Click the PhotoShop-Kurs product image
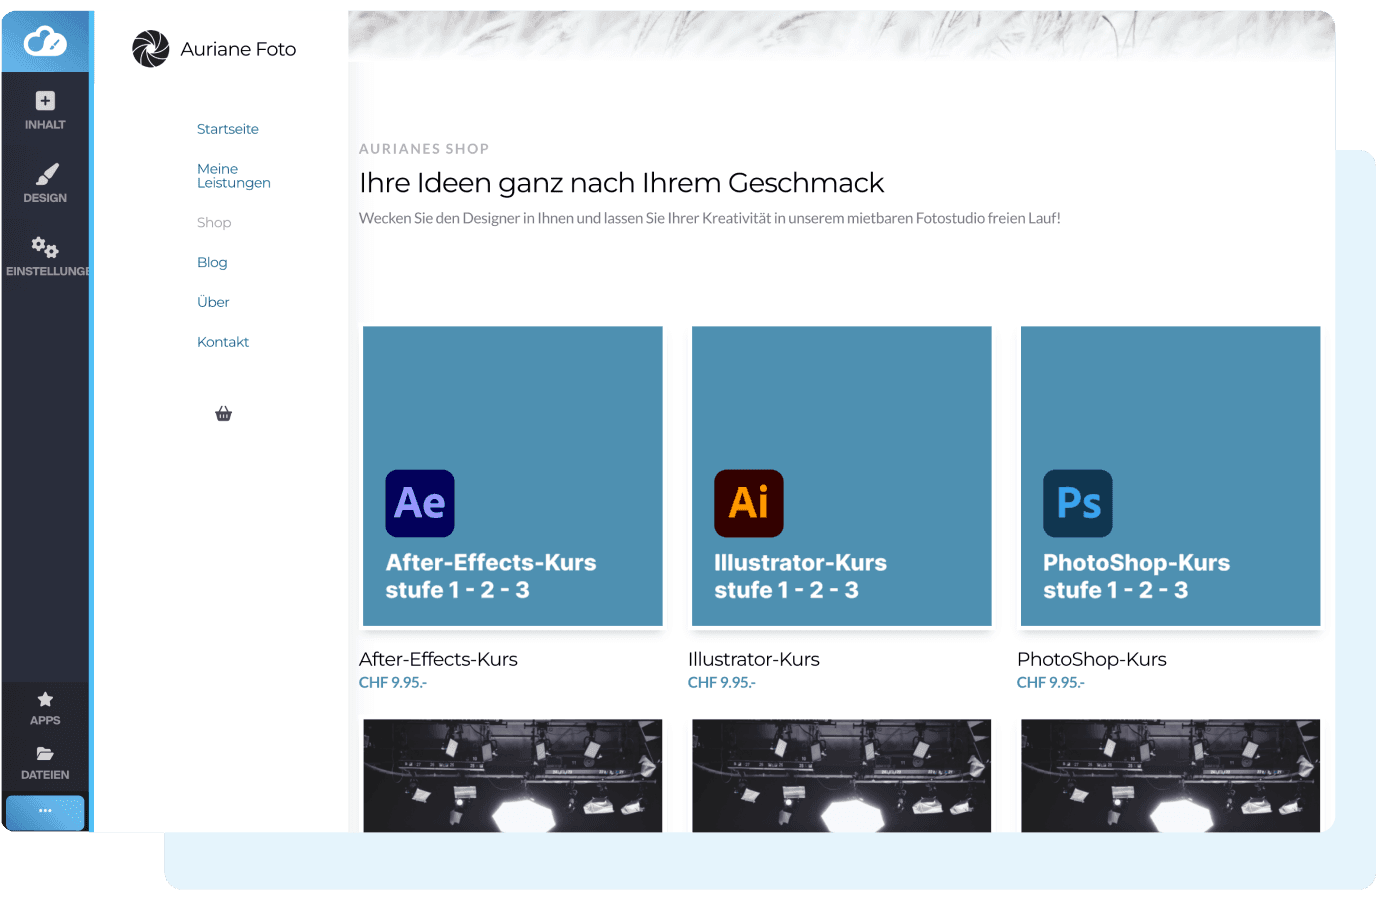 1171,476
